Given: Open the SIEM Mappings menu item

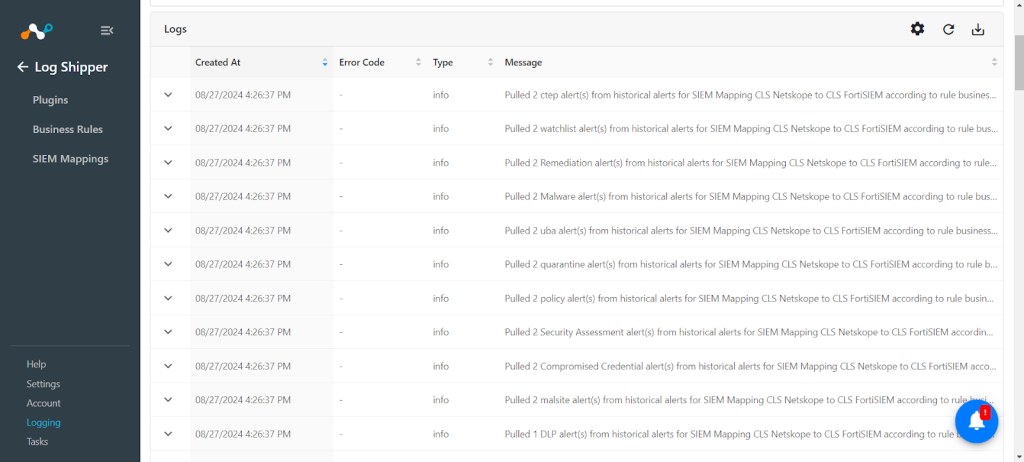Looking at the screenshot, I should click(x=71, y=159).
